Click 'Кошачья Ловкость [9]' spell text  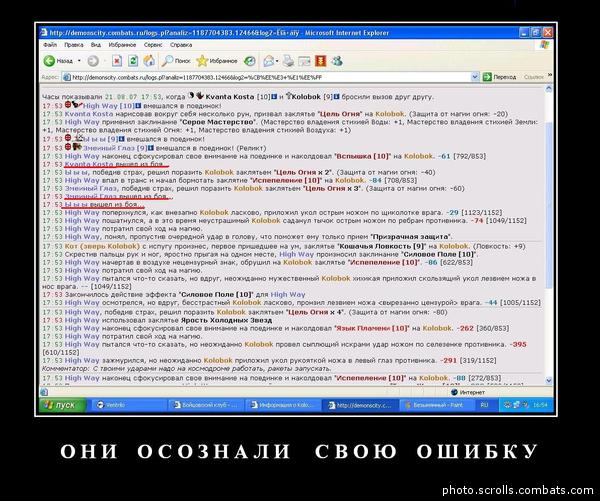click(382, 246)
